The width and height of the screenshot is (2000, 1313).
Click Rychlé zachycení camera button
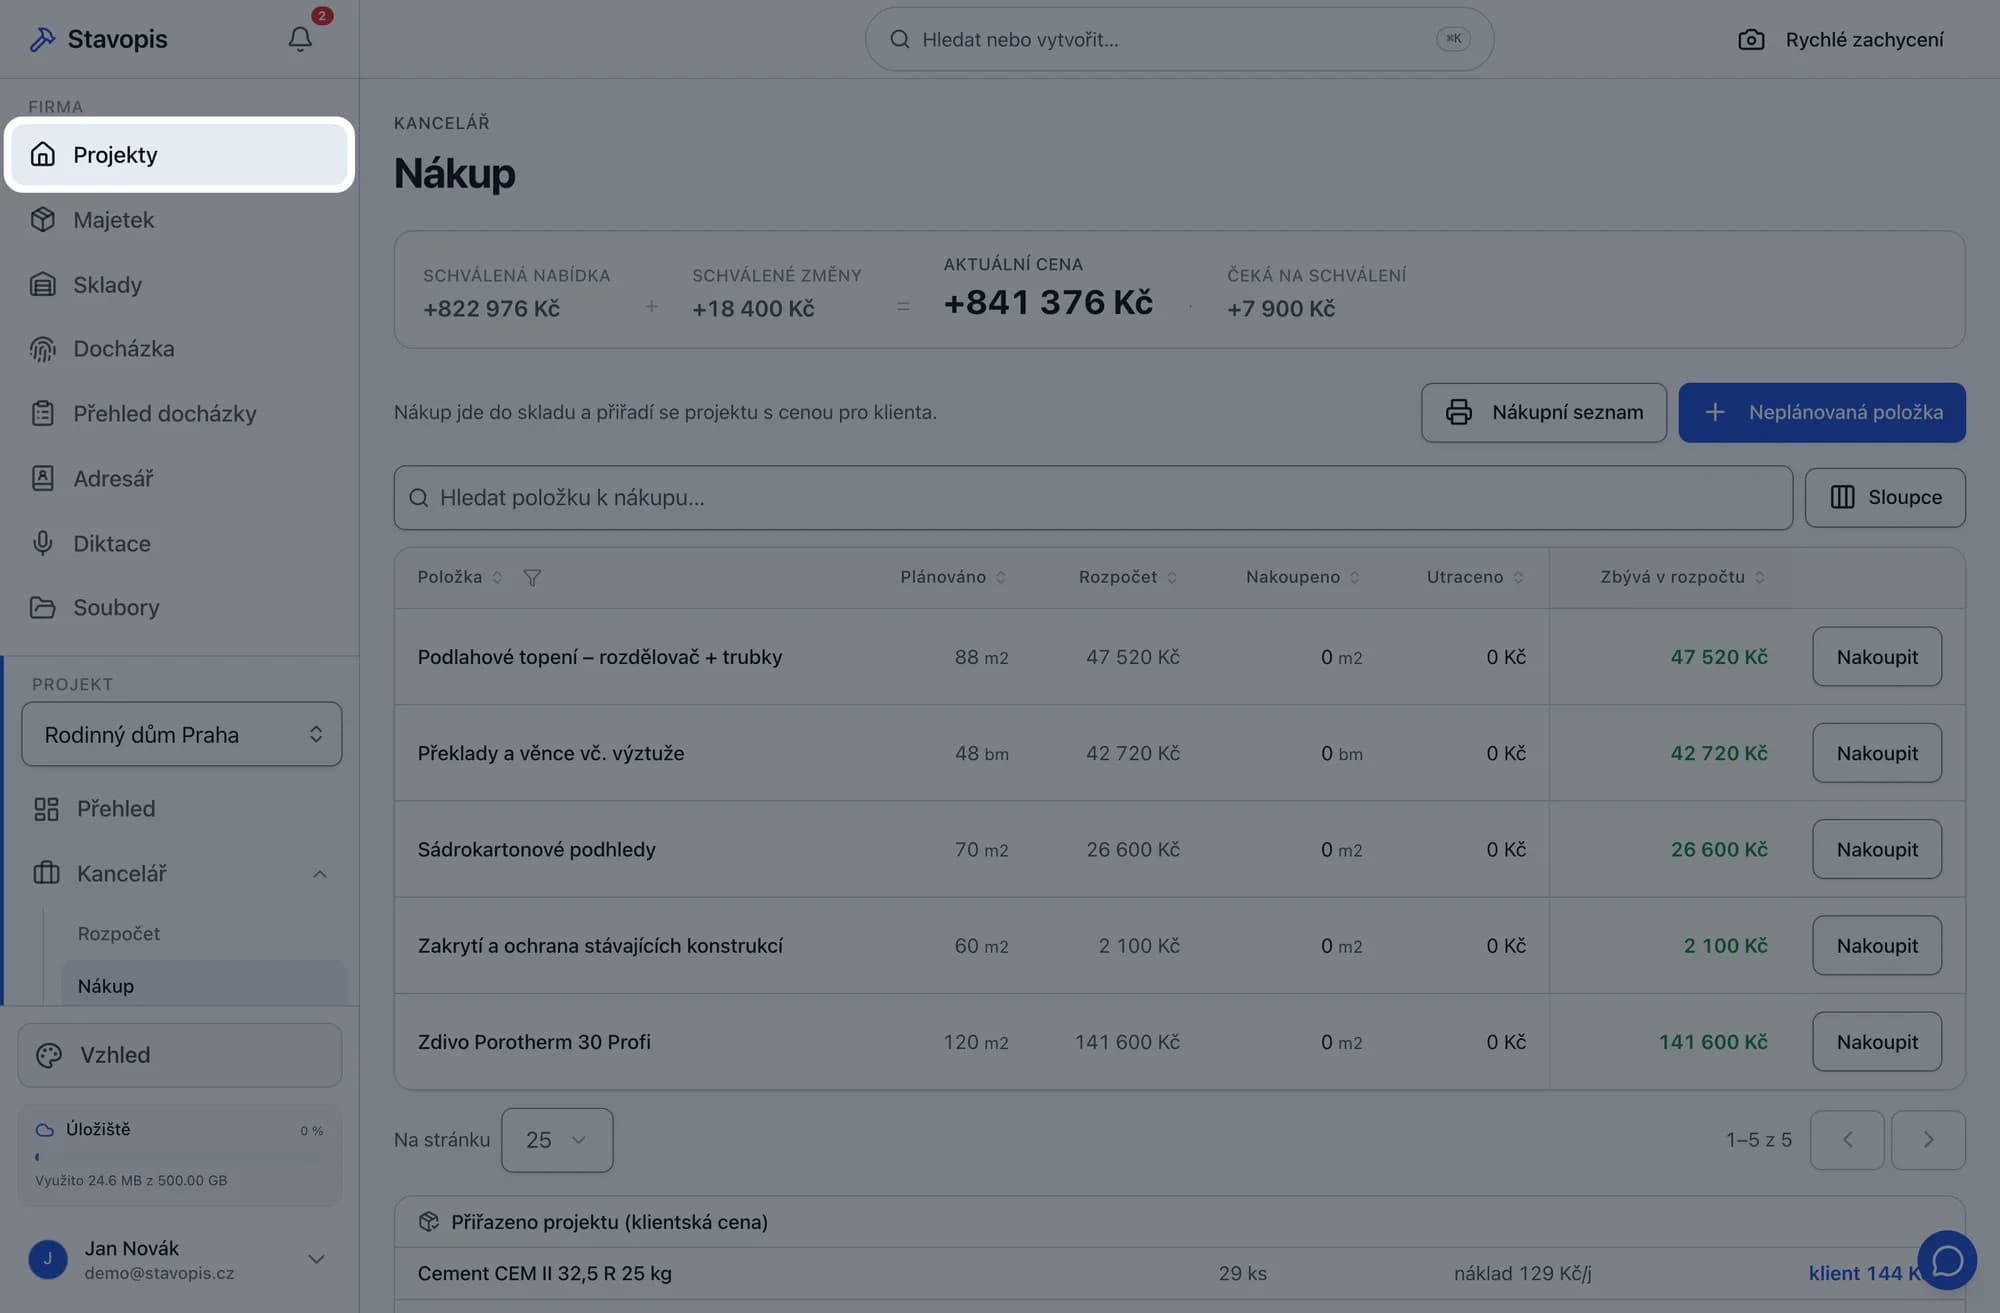coord(1841,39)
